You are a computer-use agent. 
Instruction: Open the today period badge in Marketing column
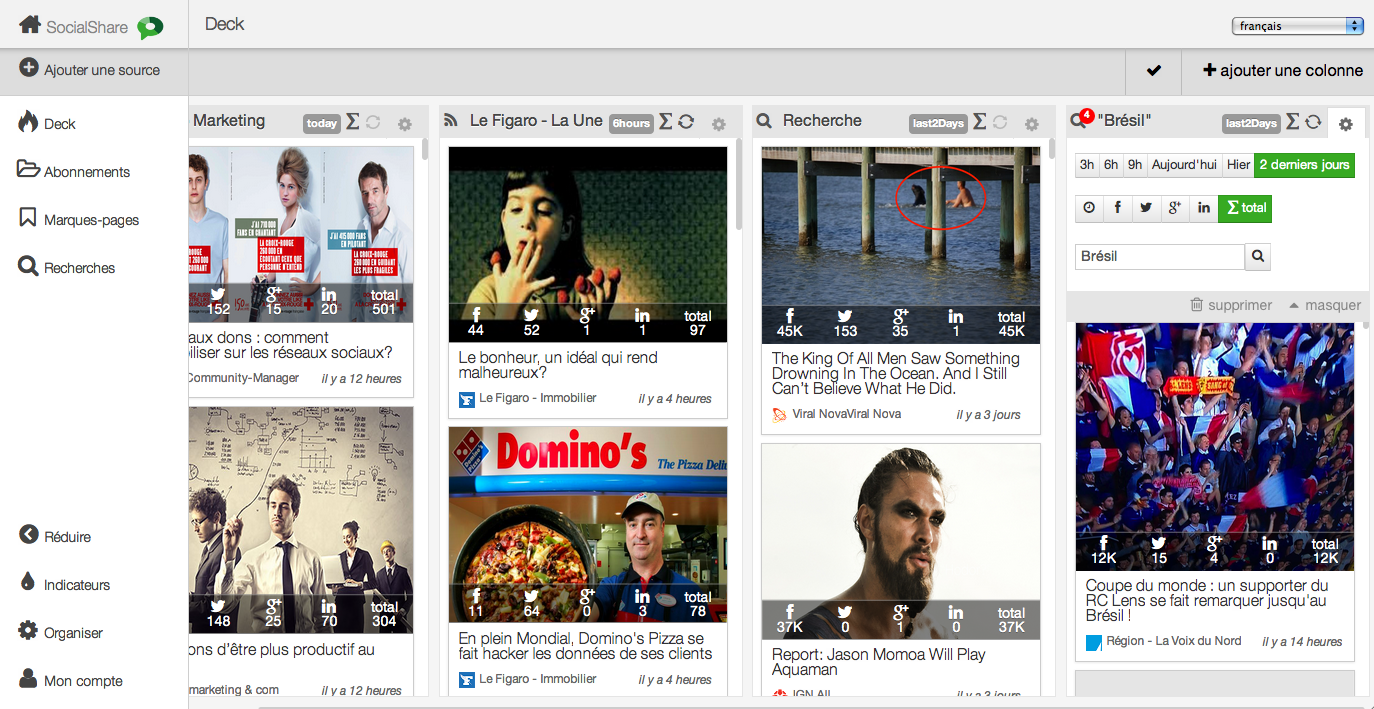(322, 124)
